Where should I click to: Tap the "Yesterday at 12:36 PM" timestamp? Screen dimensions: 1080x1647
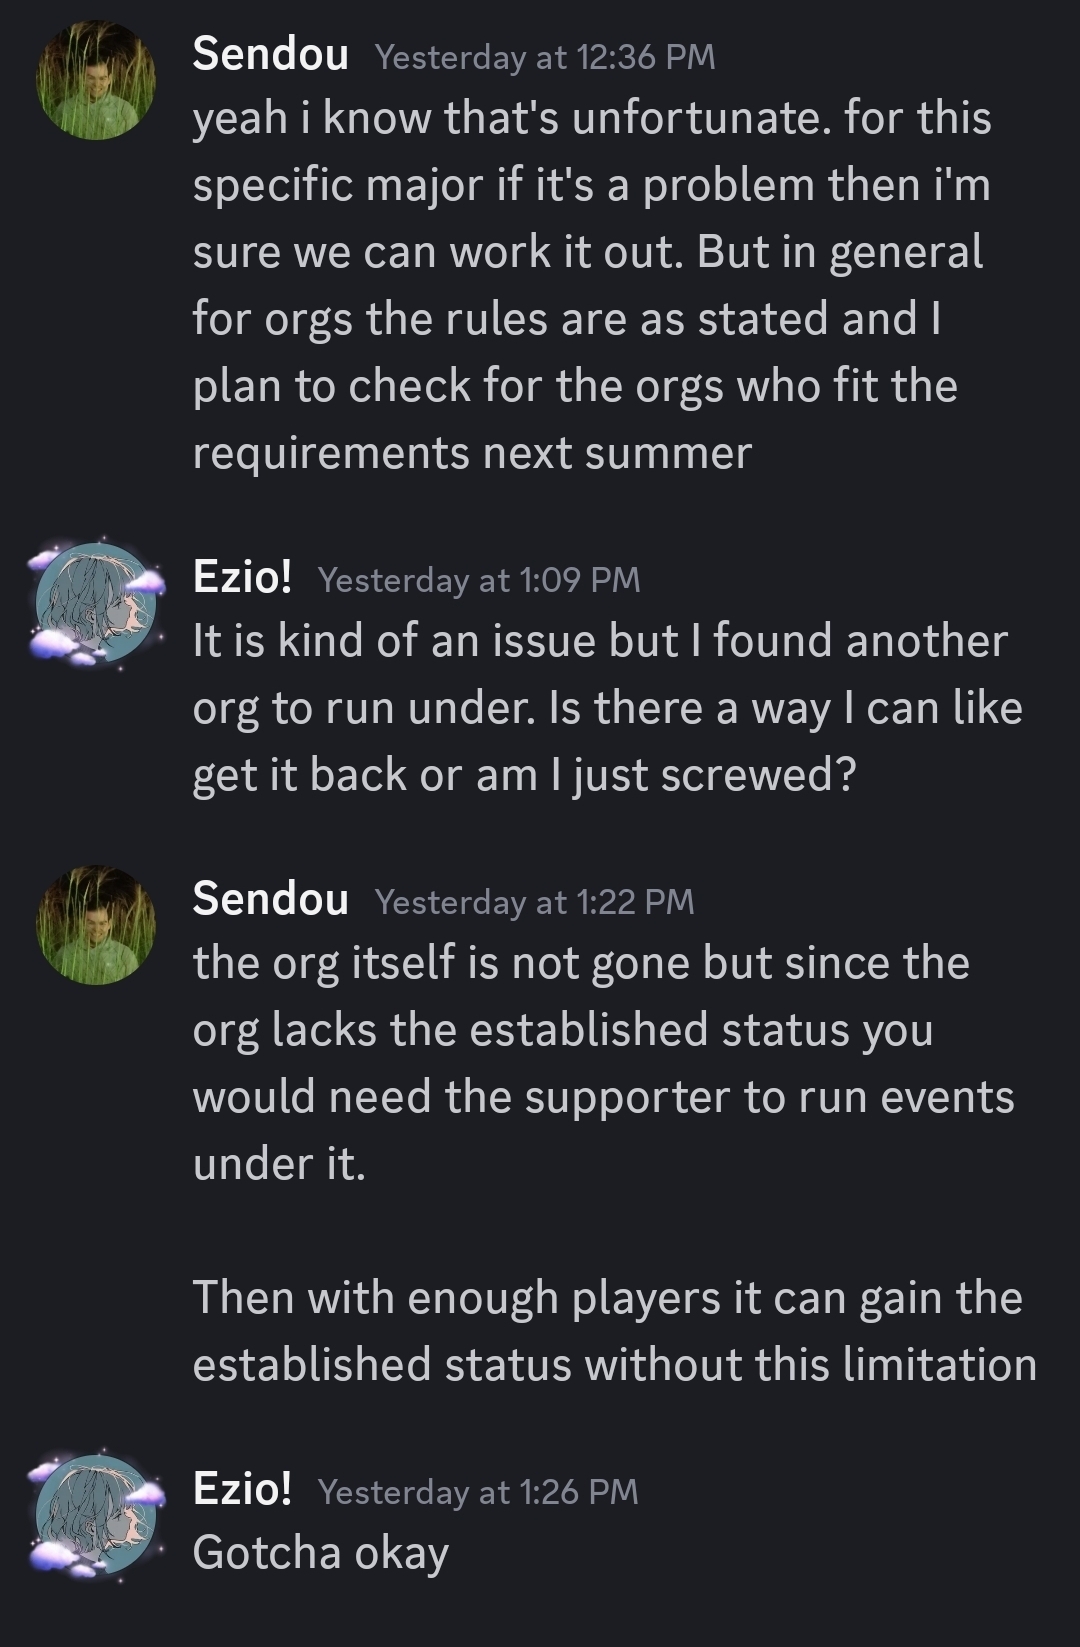tap(545, 57)
